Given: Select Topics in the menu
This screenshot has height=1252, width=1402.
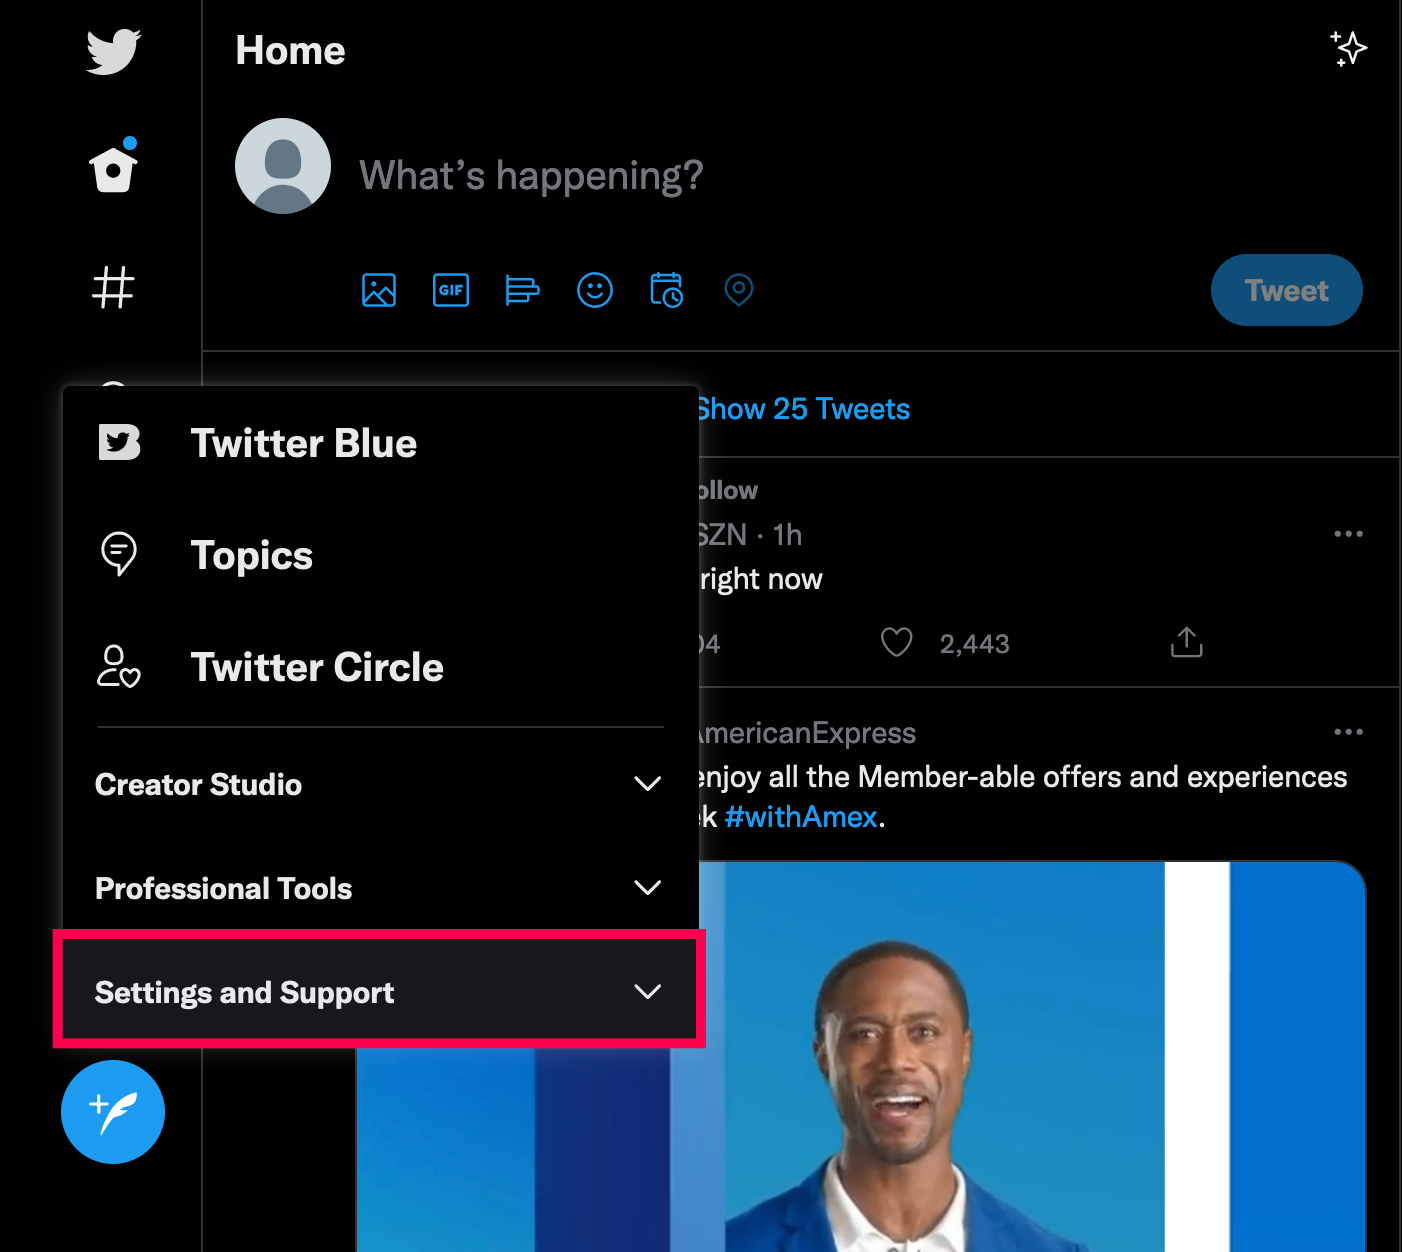Looking at the screenshot, I should (x=251, y=555).
